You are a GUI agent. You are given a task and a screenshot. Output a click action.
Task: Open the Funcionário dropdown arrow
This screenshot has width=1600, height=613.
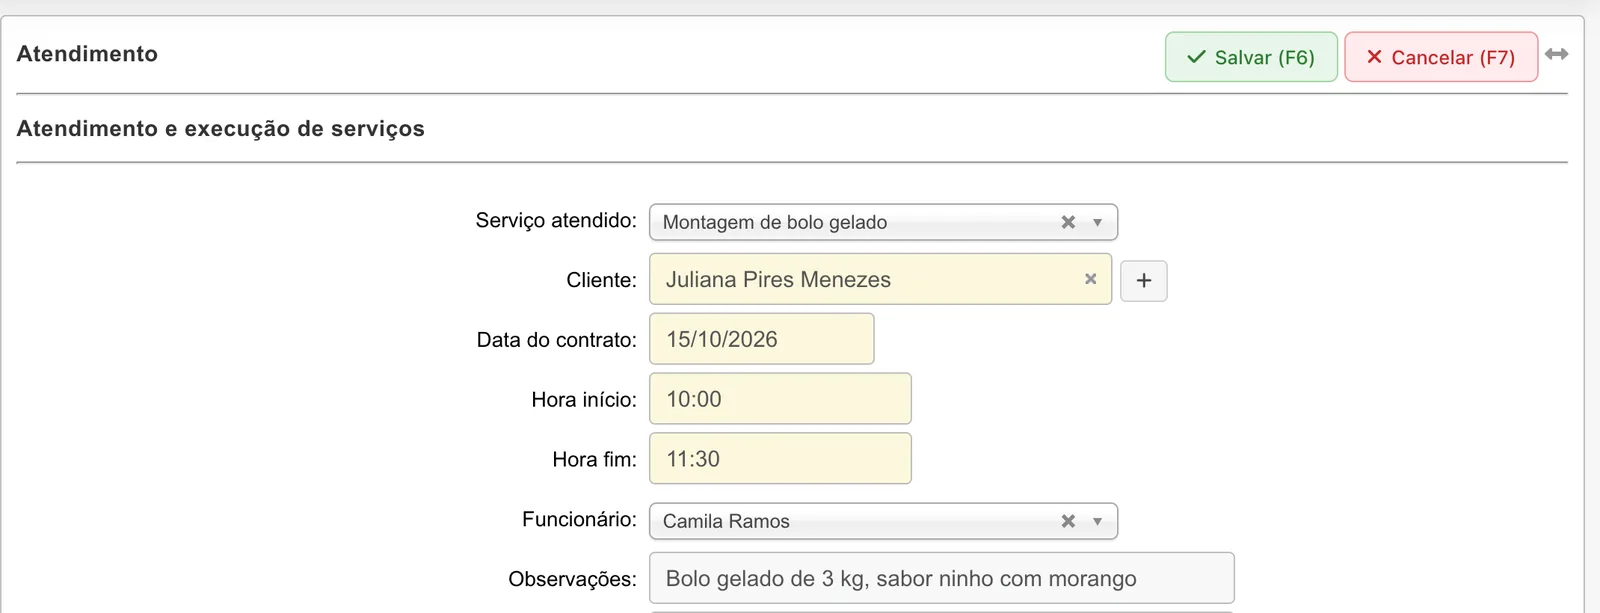click(x=1097, y=521)
